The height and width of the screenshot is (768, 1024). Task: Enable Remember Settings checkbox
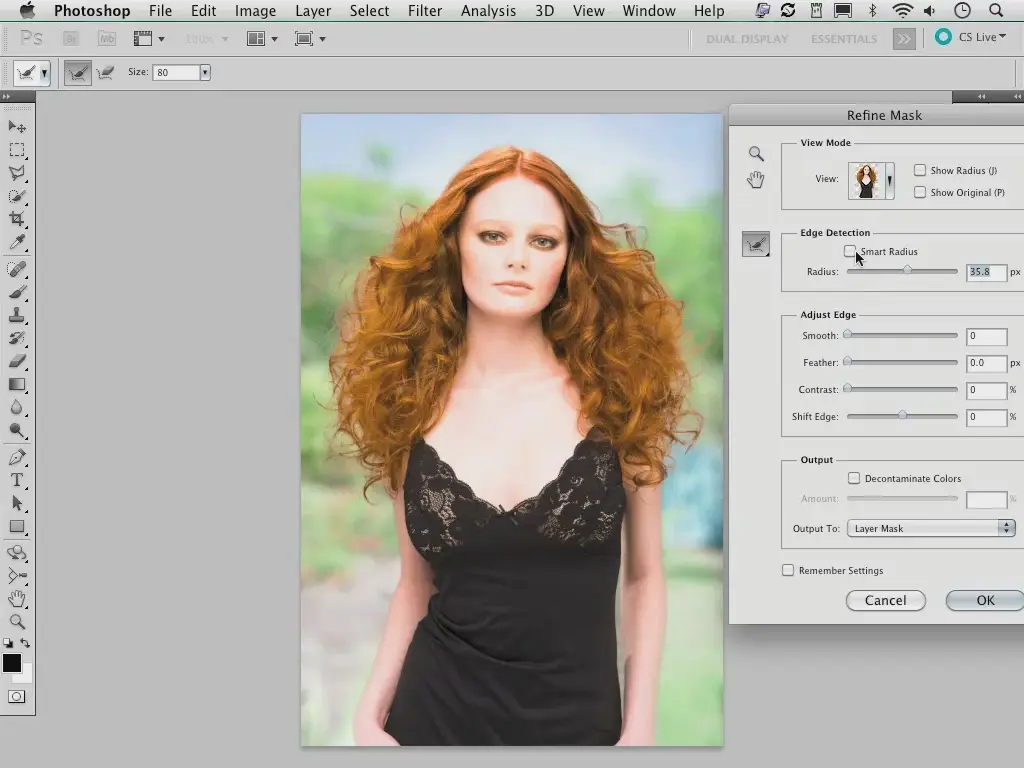point(788,571)
